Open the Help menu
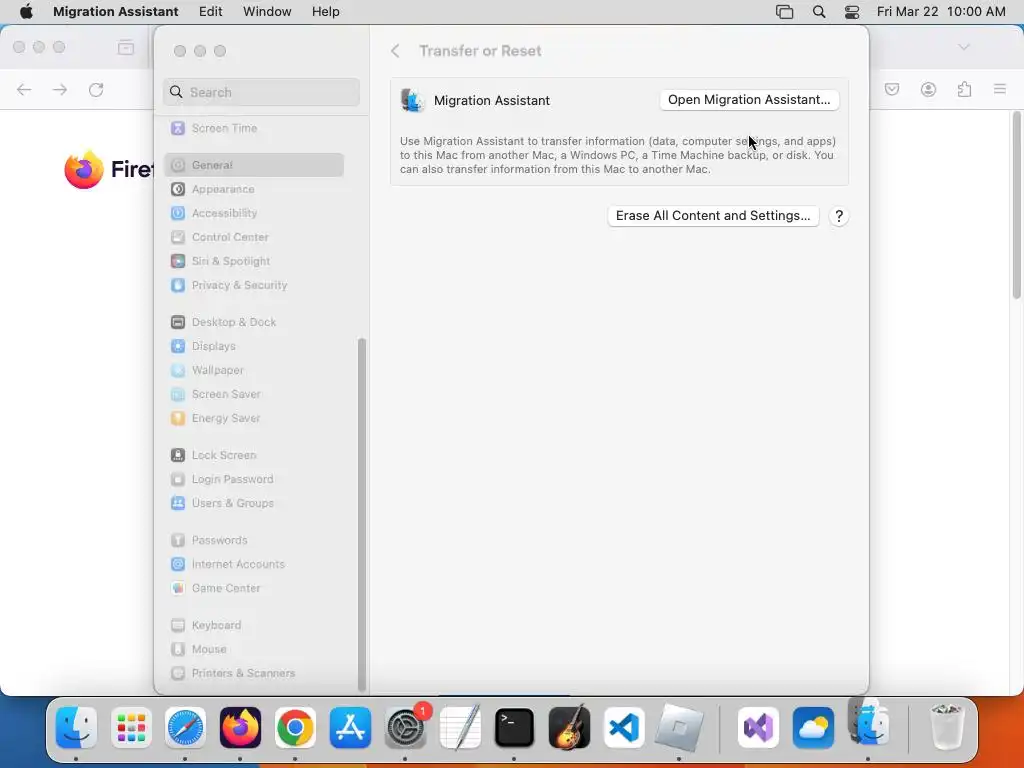Image resolution: width=1024 pixels, height=768 pixels. tap(325, 12)
